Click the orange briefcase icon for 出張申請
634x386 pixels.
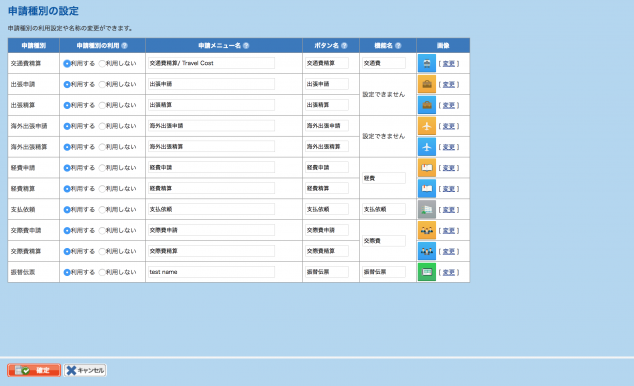click(427, 84)
